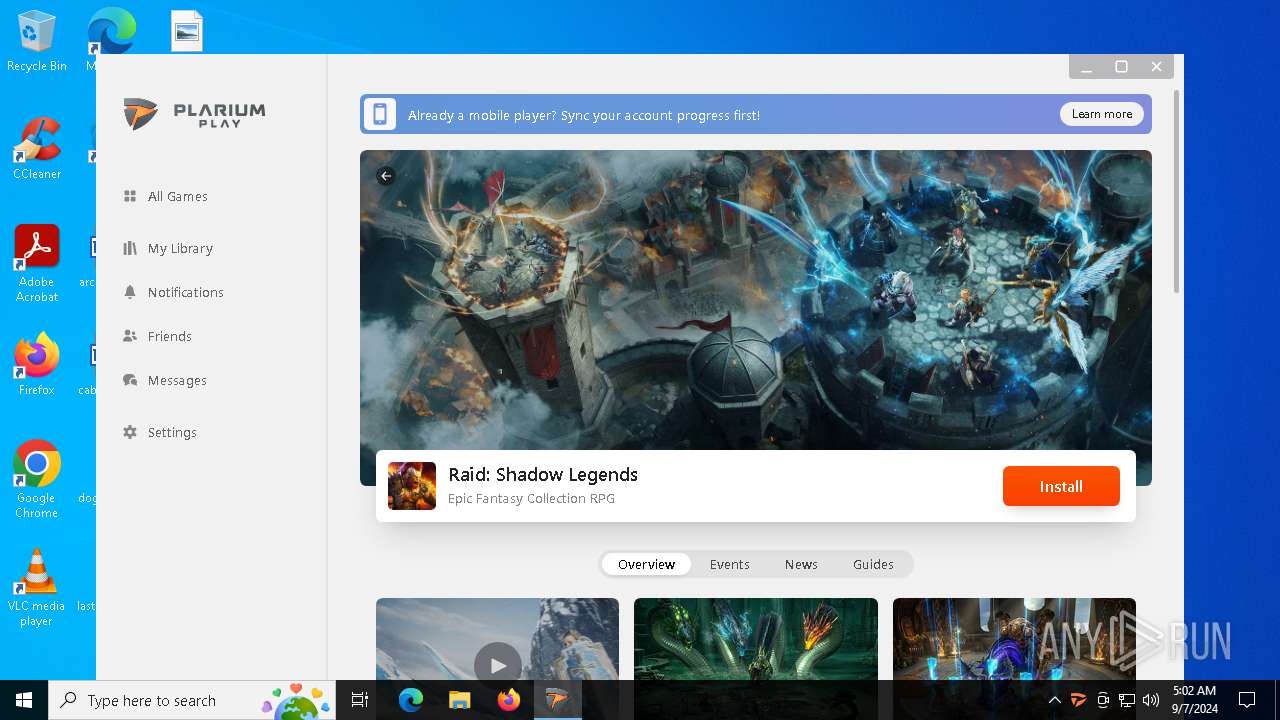
Task: Minimize the Plarium Play window
Action: (x=1086, y=67)
